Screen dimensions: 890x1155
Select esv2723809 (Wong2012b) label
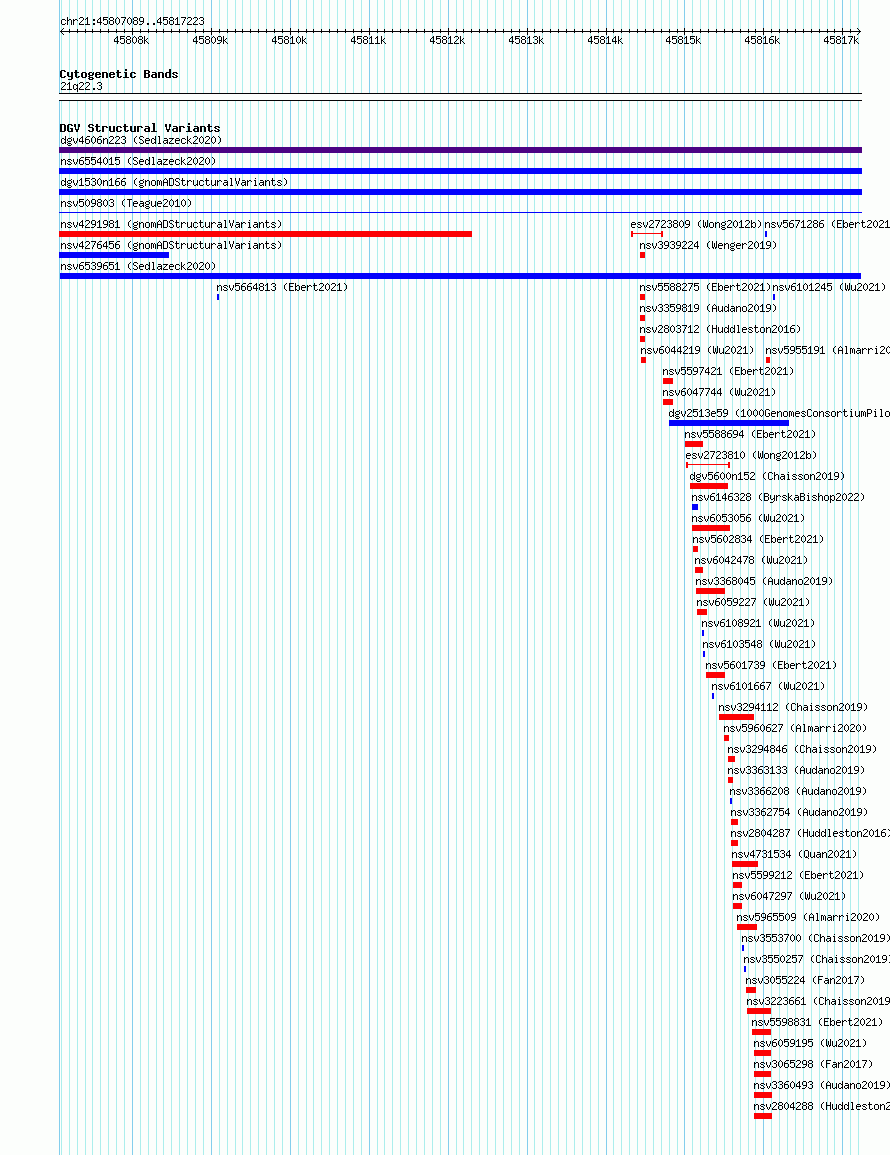click(x=696, y=224)
